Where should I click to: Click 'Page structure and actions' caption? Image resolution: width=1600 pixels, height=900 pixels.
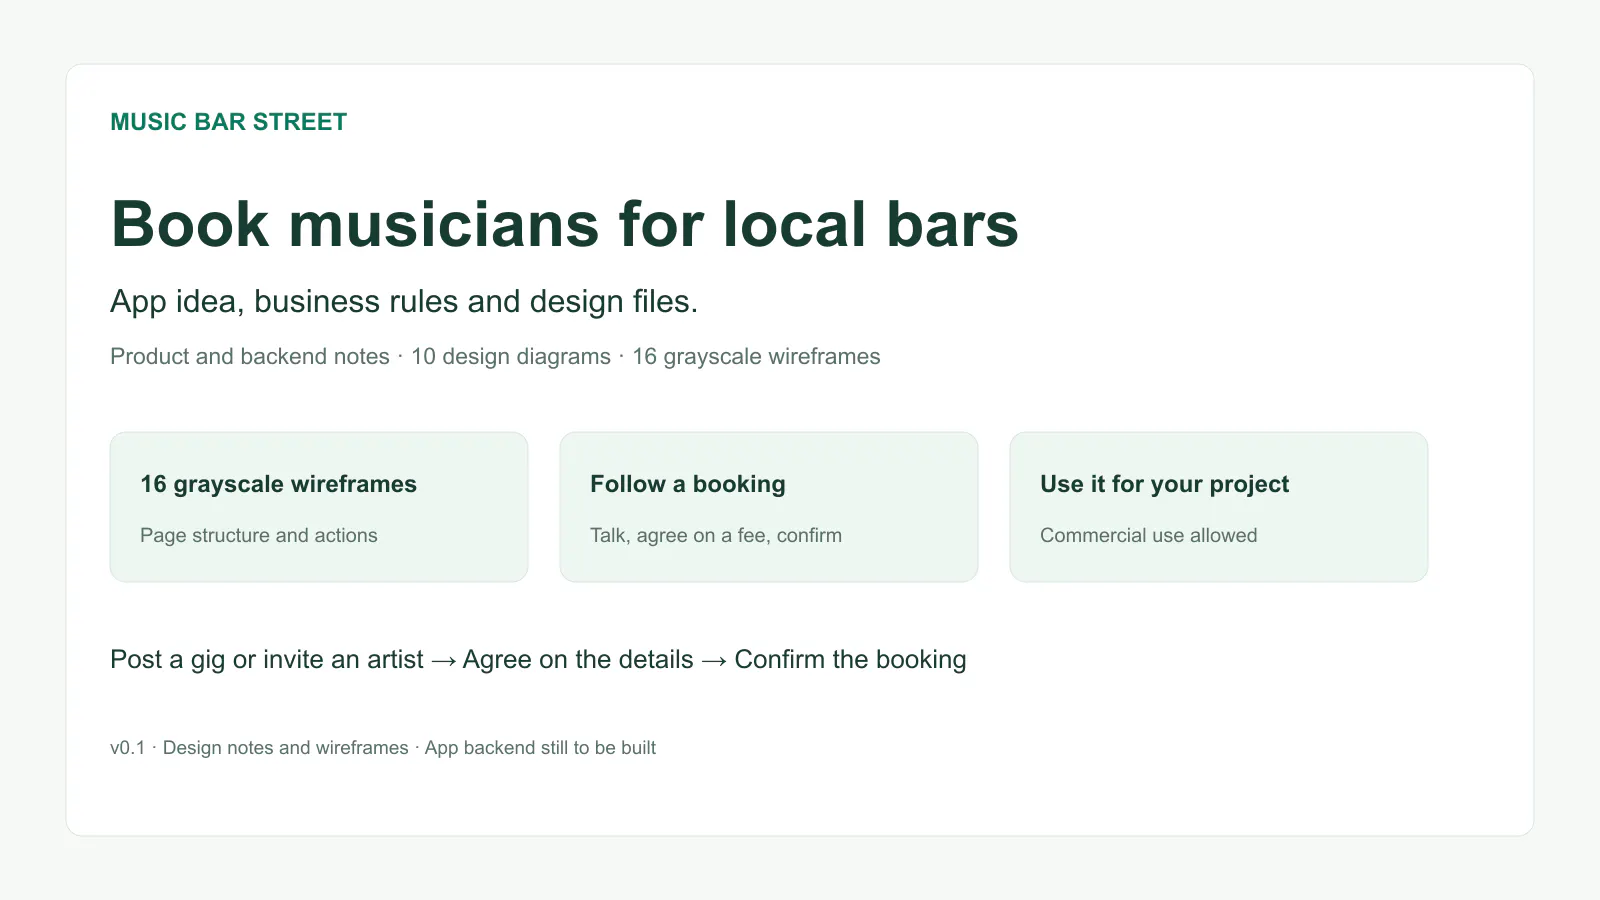[x=259, y=535]
